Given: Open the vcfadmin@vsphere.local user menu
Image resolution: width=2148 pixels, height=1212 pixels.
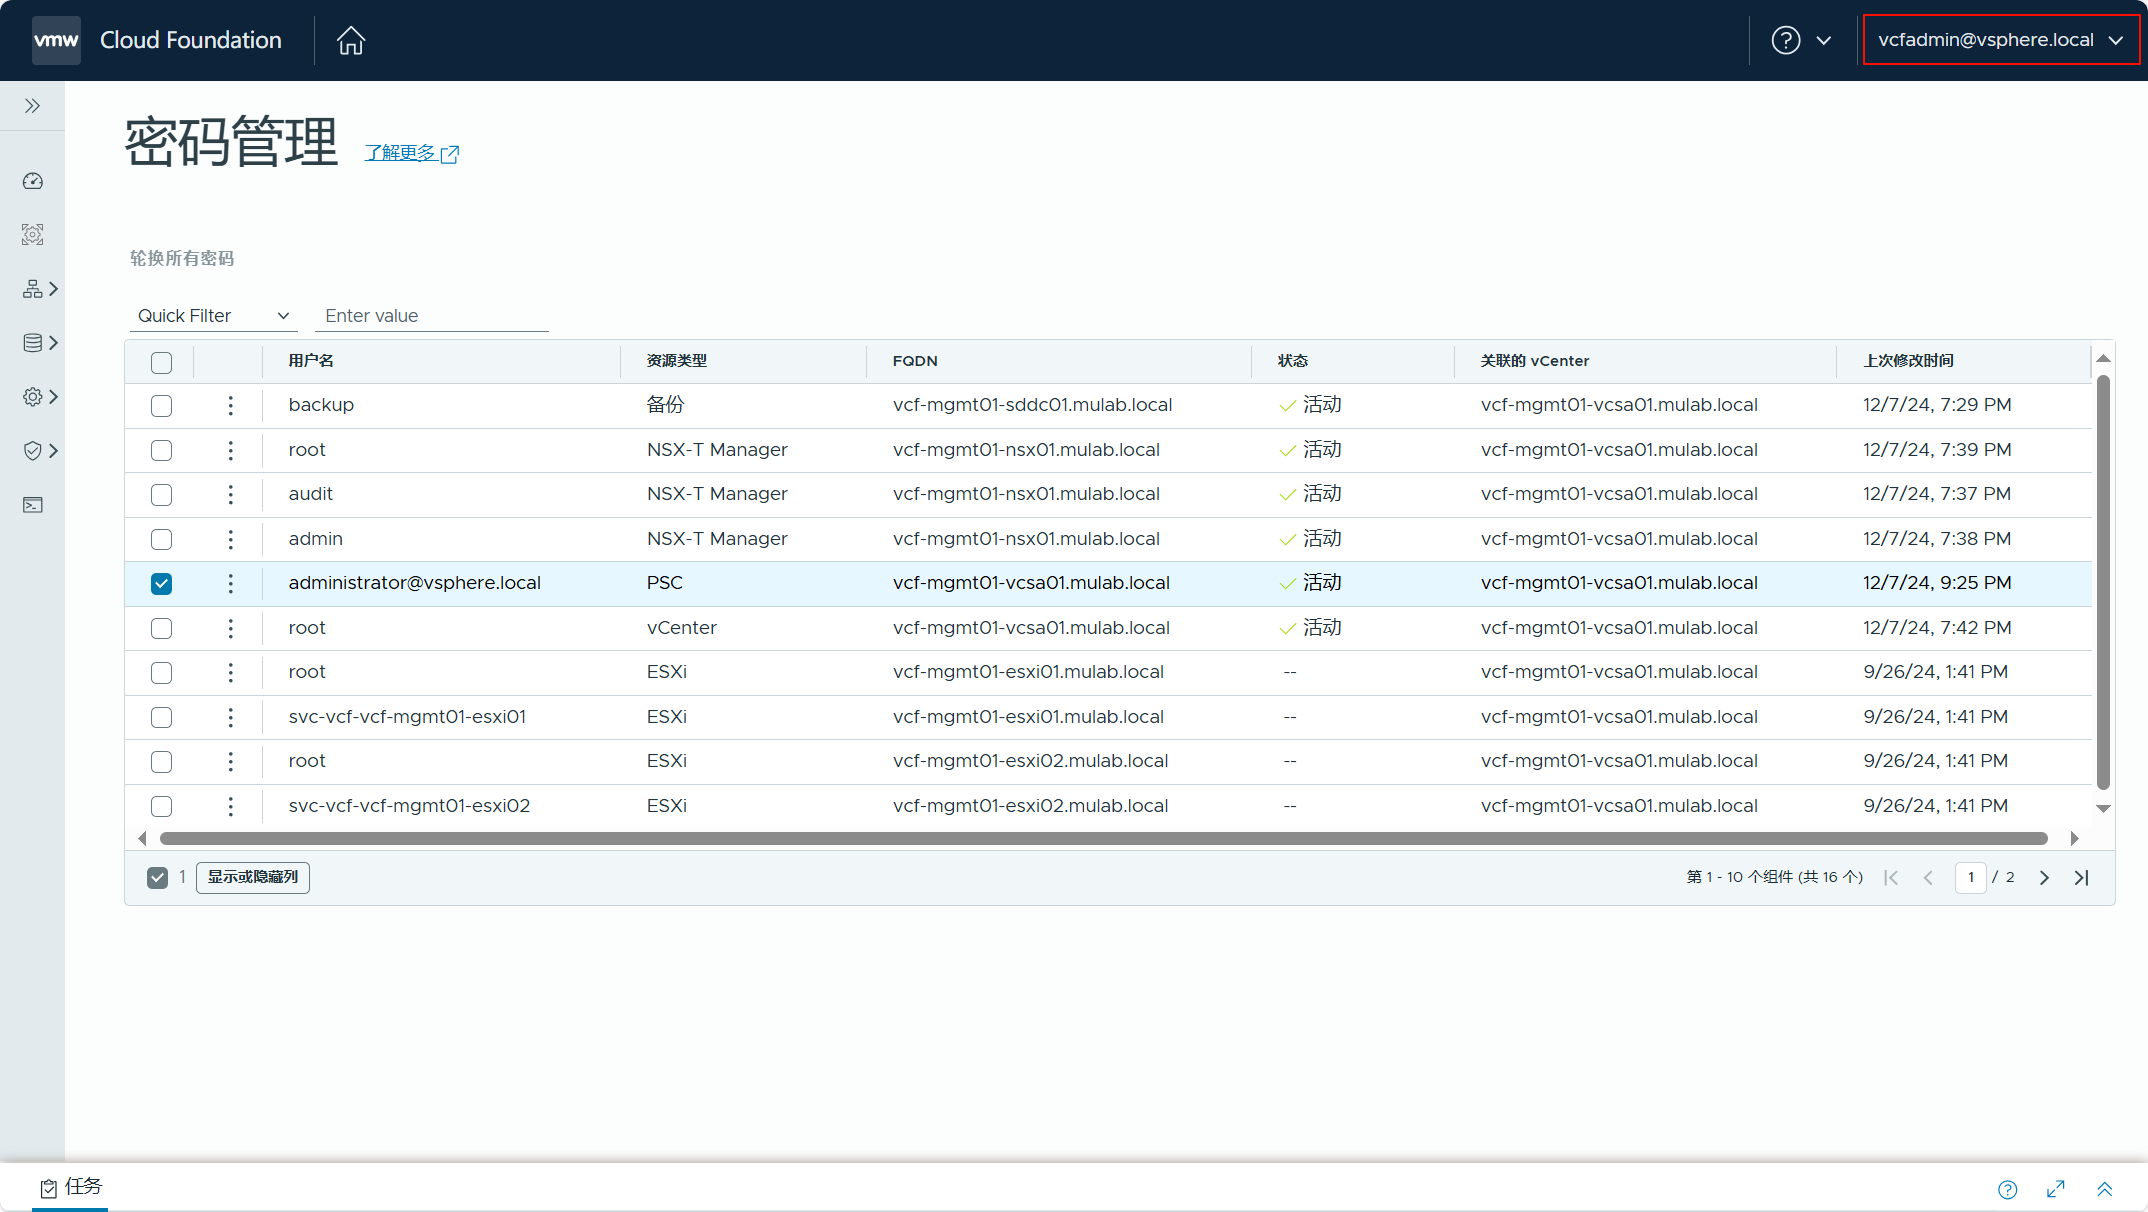Looking at the screenshot, I should [2000, 40].
